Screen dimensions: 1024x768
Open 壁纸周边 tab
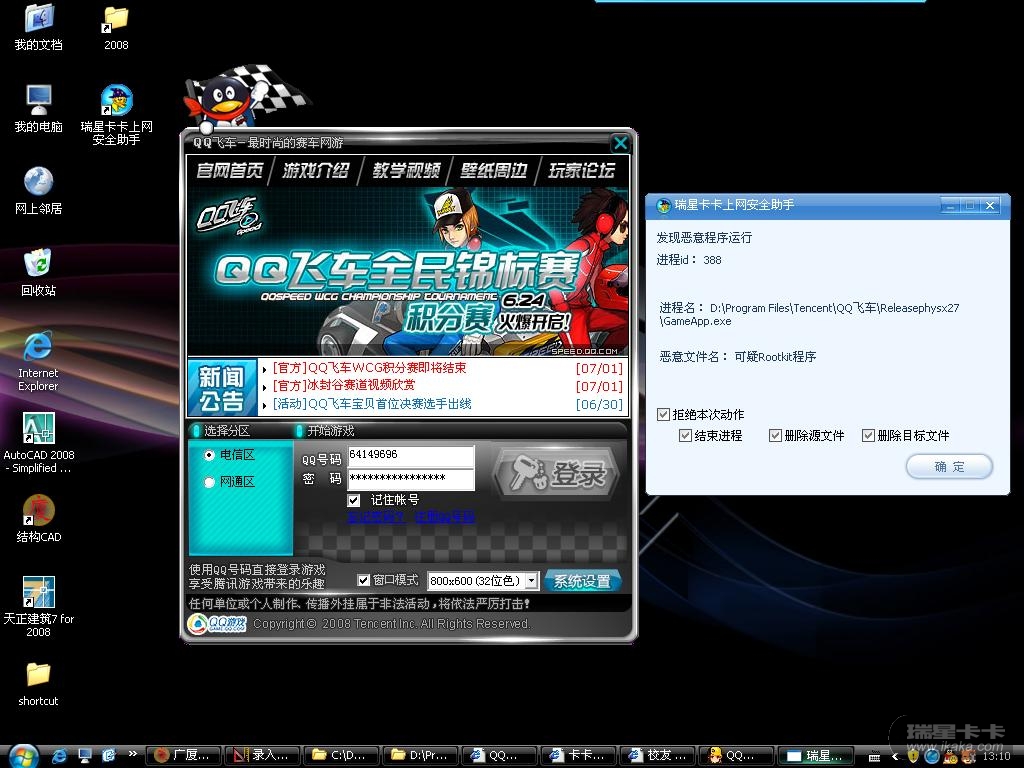pyautogui.click(x=493, y=170)
